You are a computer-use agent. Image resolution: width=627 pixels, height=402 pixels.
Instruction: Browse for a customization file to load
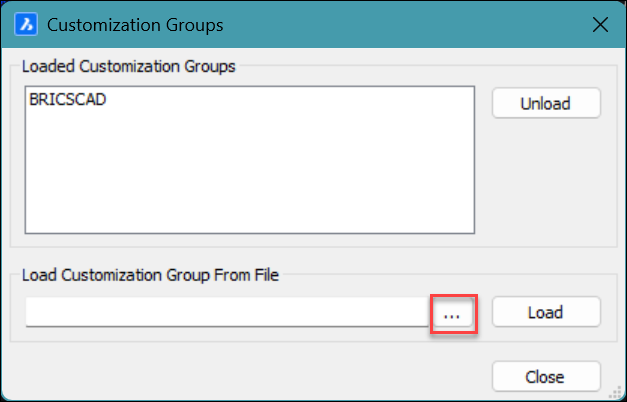point(452,313)
